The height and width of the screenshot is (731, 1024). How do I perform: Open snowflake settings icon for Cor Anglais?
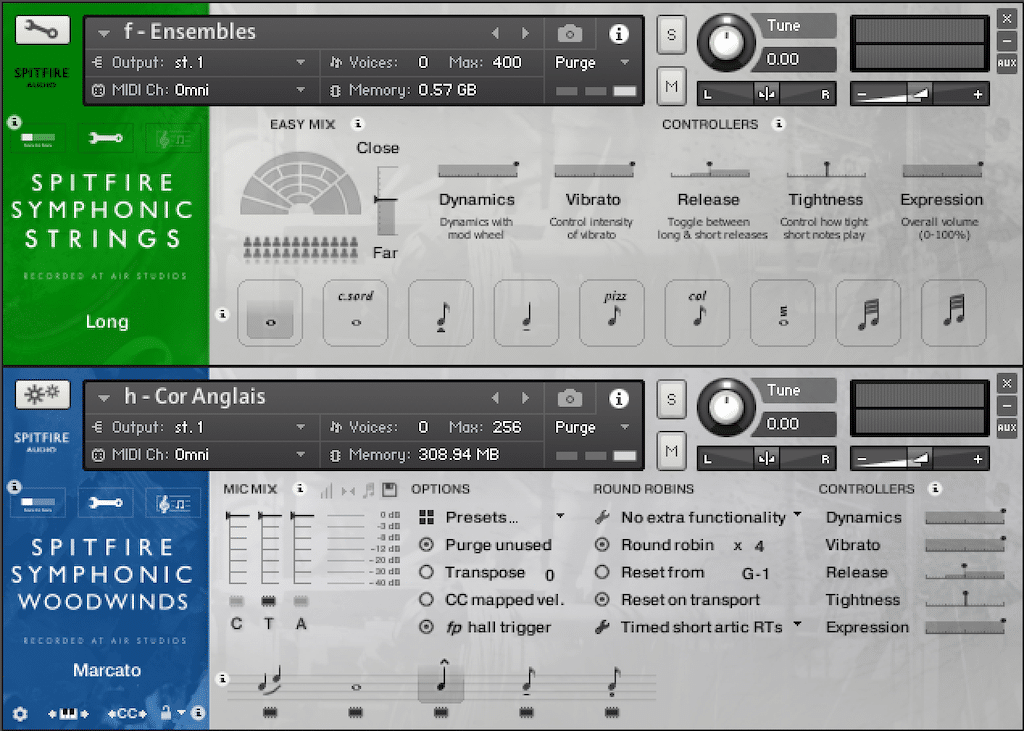(42, 395)
